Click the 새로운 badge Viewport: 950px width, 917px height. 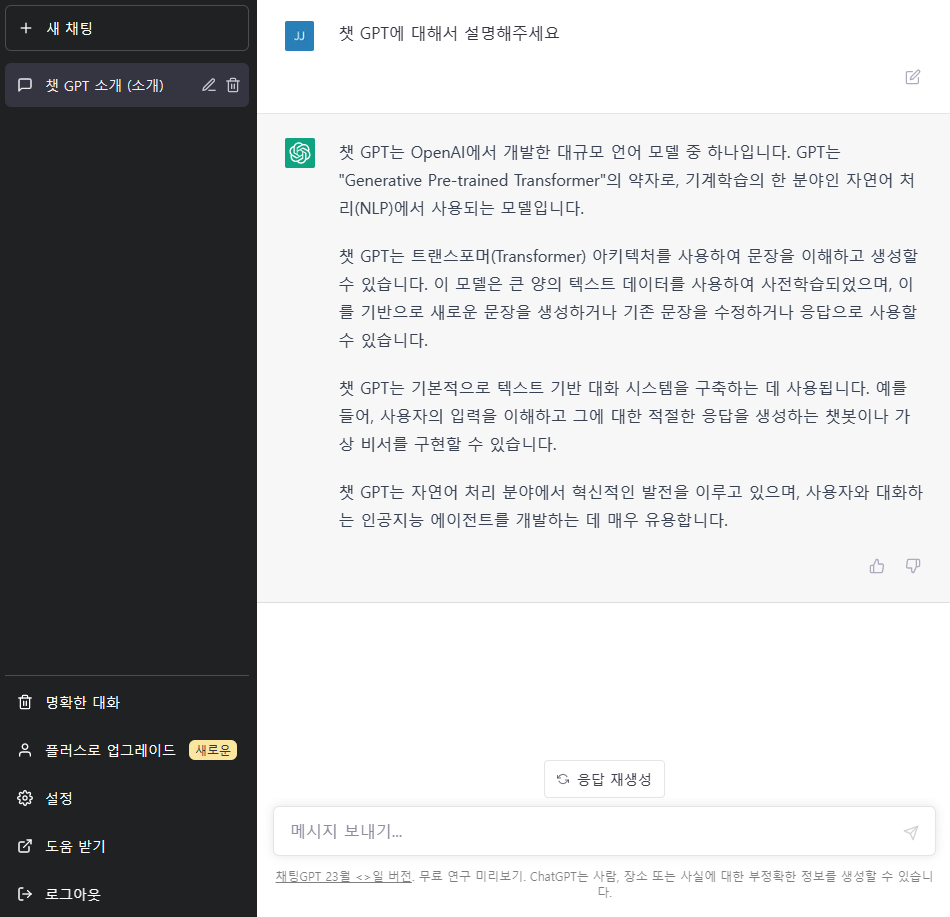coord(213,750)
